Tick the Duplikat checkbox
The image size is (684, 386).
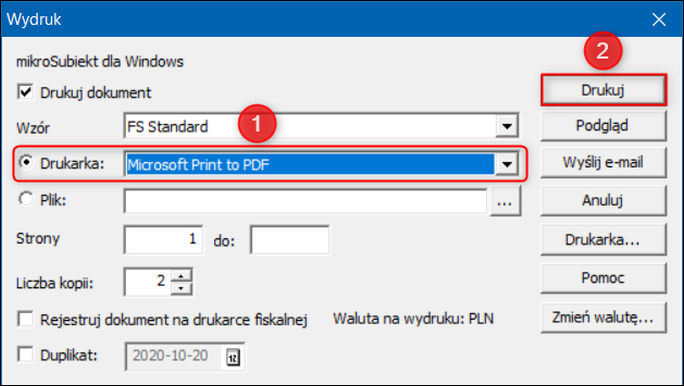25,354
